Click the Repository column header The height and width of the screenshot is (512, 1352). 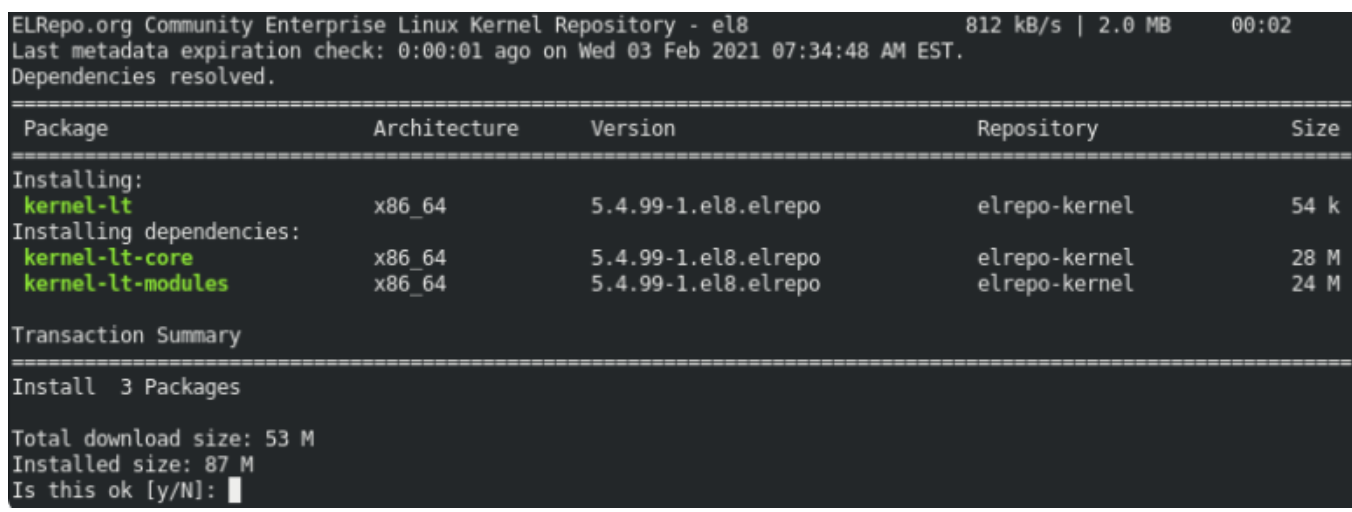pos(1037,128)
